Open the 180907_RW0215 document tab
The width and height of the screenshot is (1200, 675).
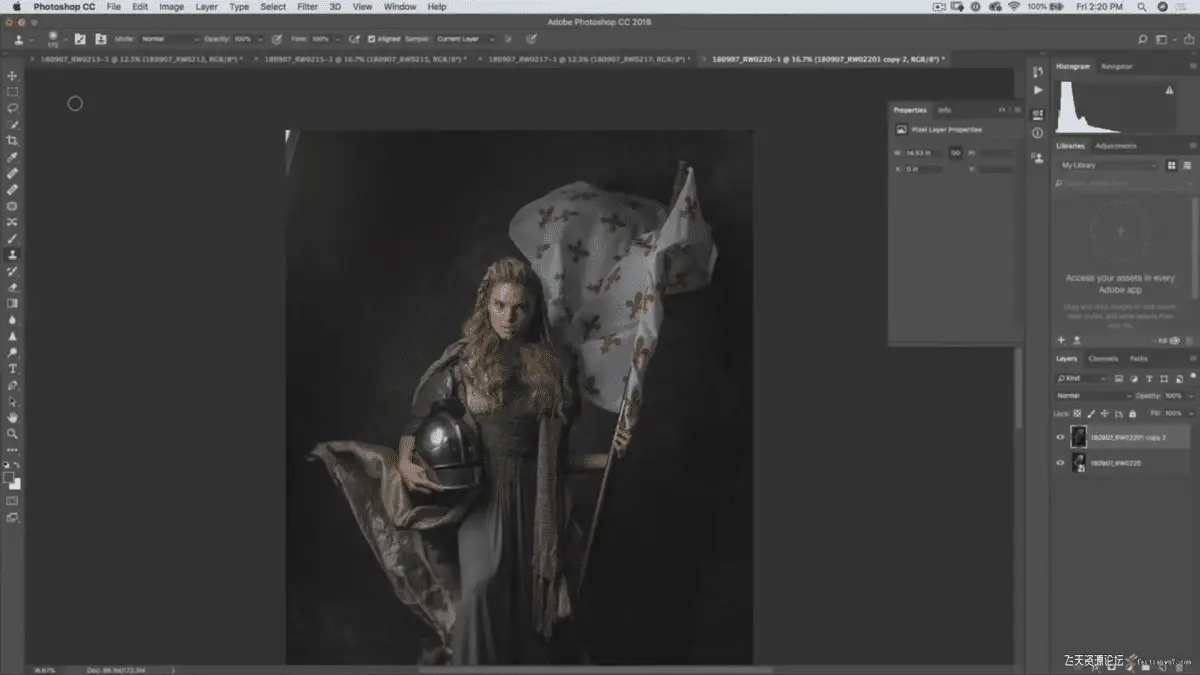[x=360, y=60]
